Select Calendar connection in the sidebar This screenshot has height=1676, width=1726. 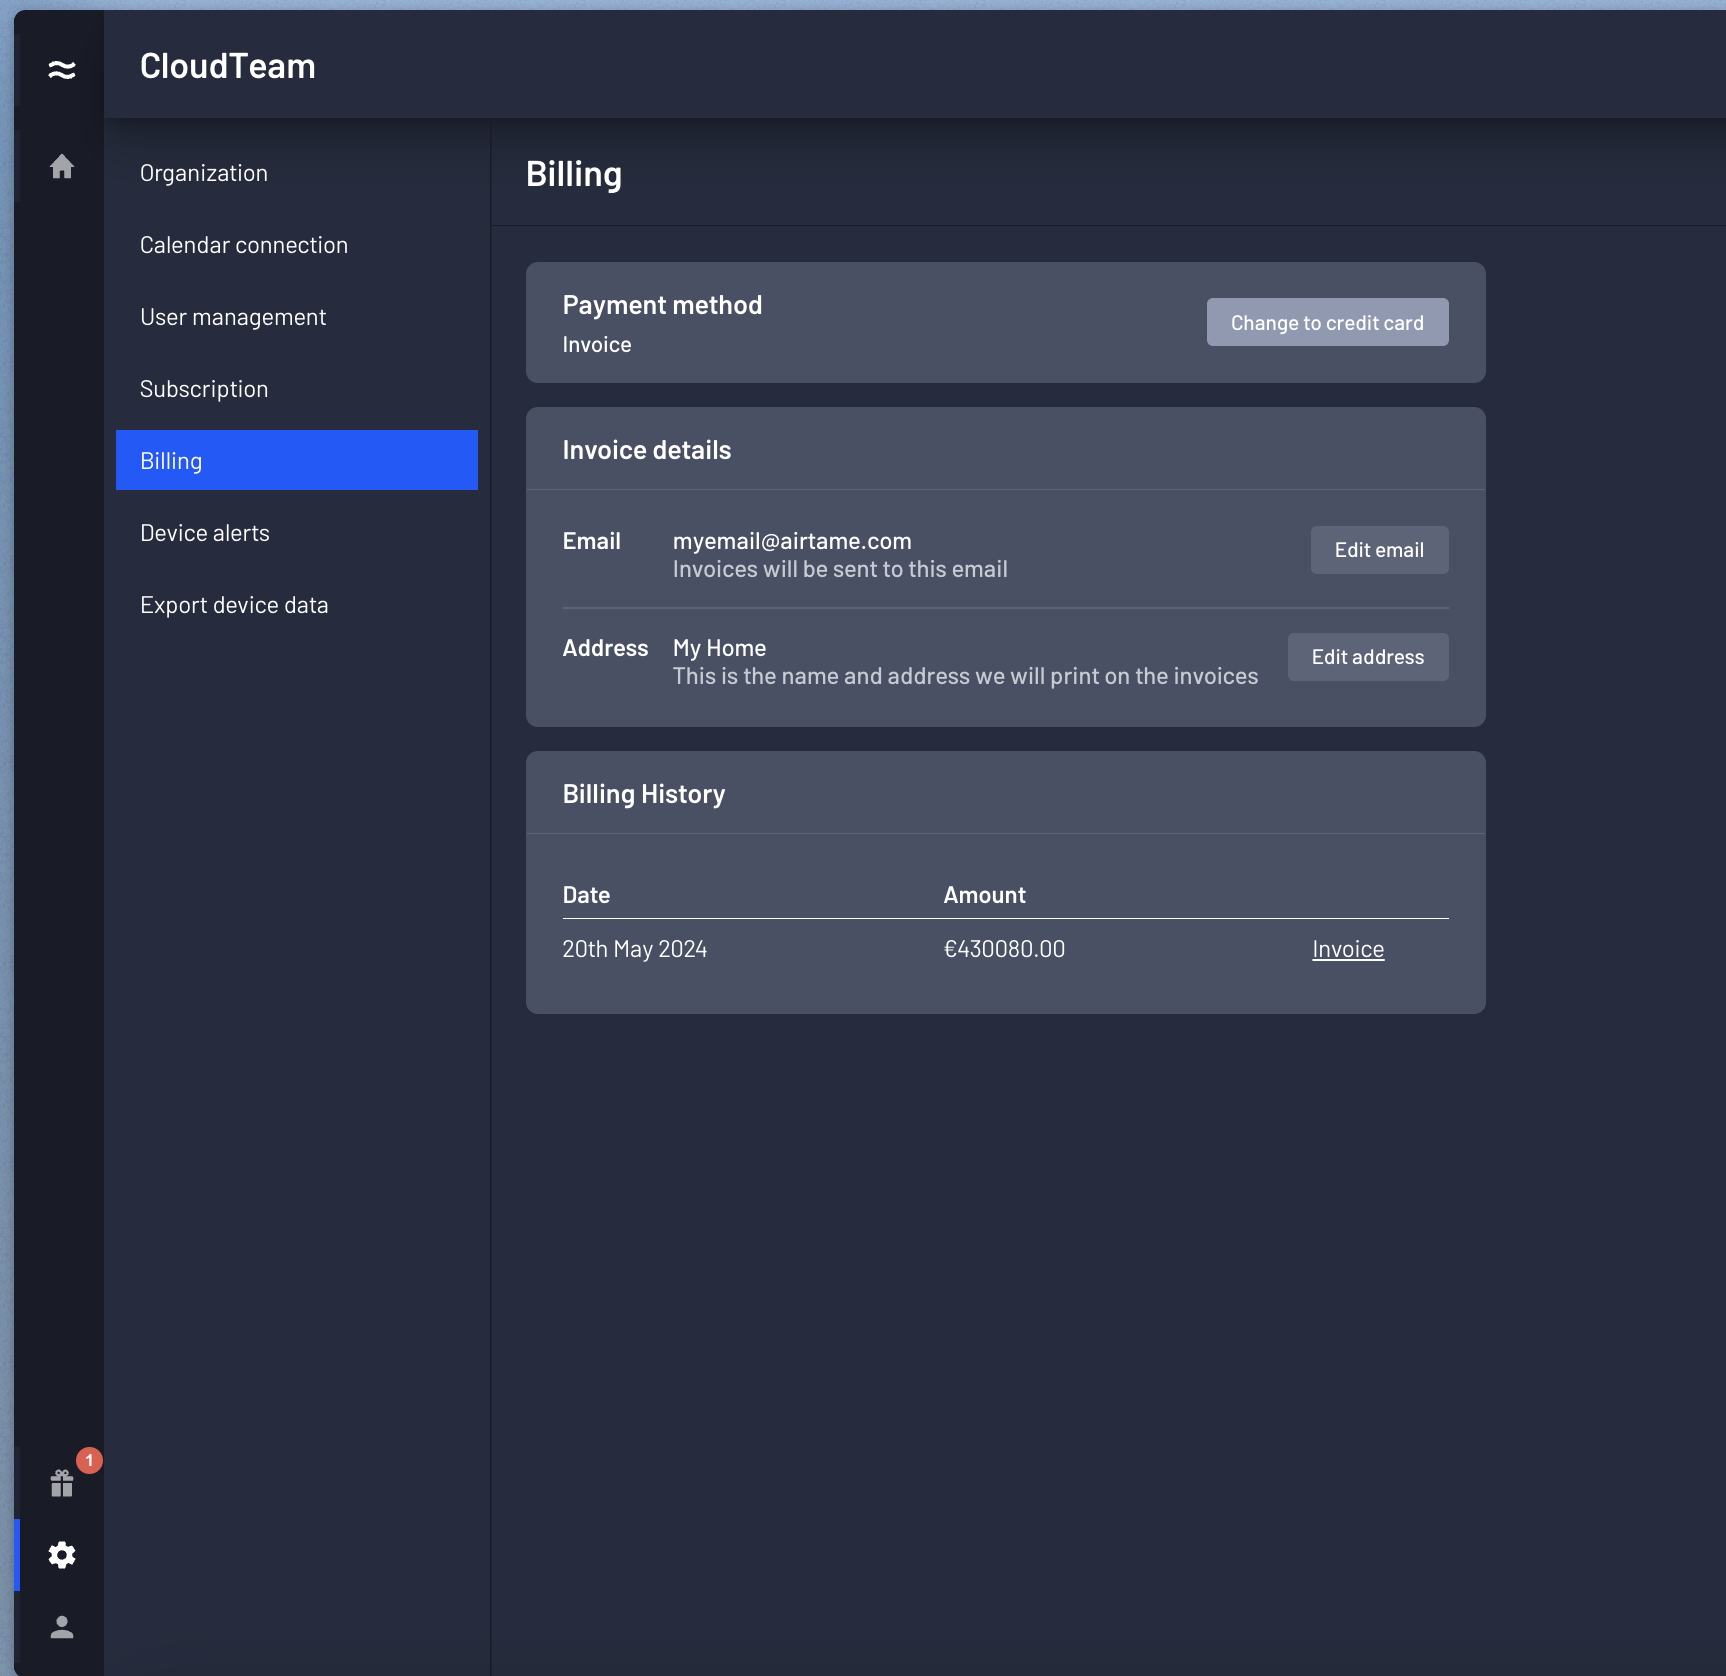(244, 245)
